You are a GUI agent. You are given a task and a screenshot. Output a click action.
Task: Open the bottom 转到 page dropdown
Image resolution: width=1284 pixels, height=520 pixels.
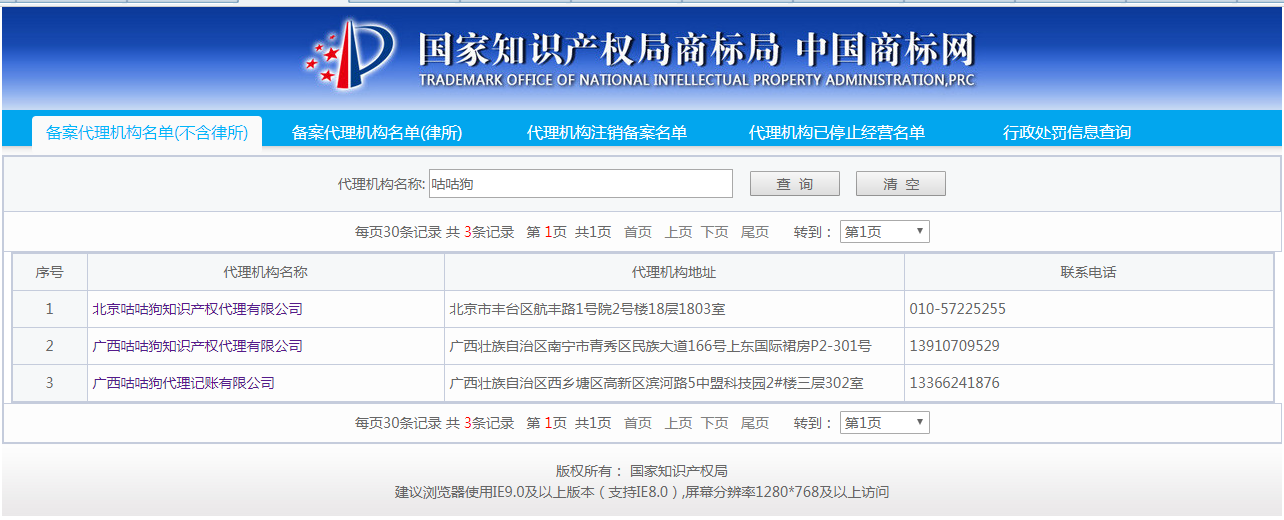[x=885, y=423]
